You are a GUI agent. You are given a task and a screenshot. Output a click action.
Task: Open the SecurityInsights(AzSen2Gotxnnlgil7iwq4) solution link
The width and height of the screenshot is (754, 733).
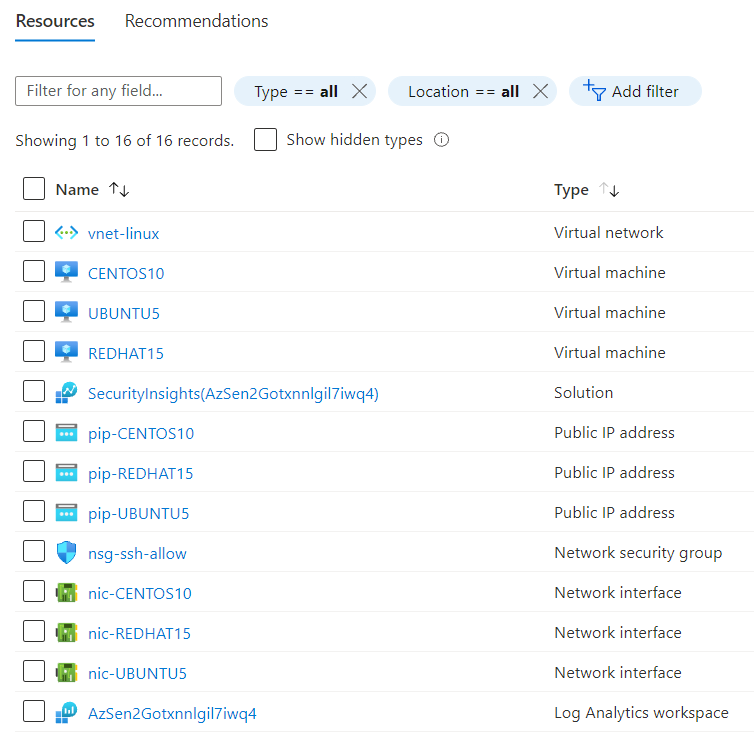point(233,393)
